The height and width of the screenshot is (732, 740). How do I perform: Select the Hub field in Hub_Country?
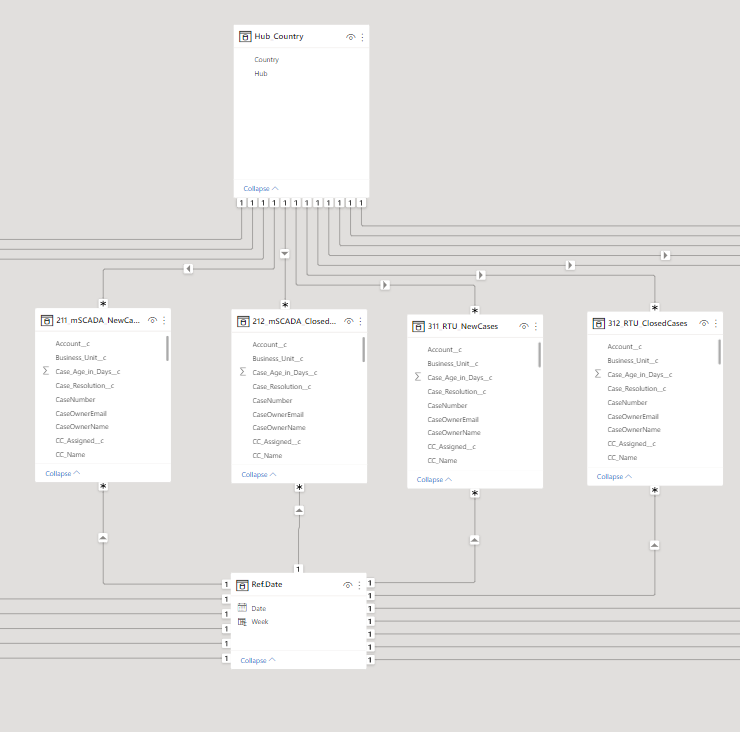(261, 74)
